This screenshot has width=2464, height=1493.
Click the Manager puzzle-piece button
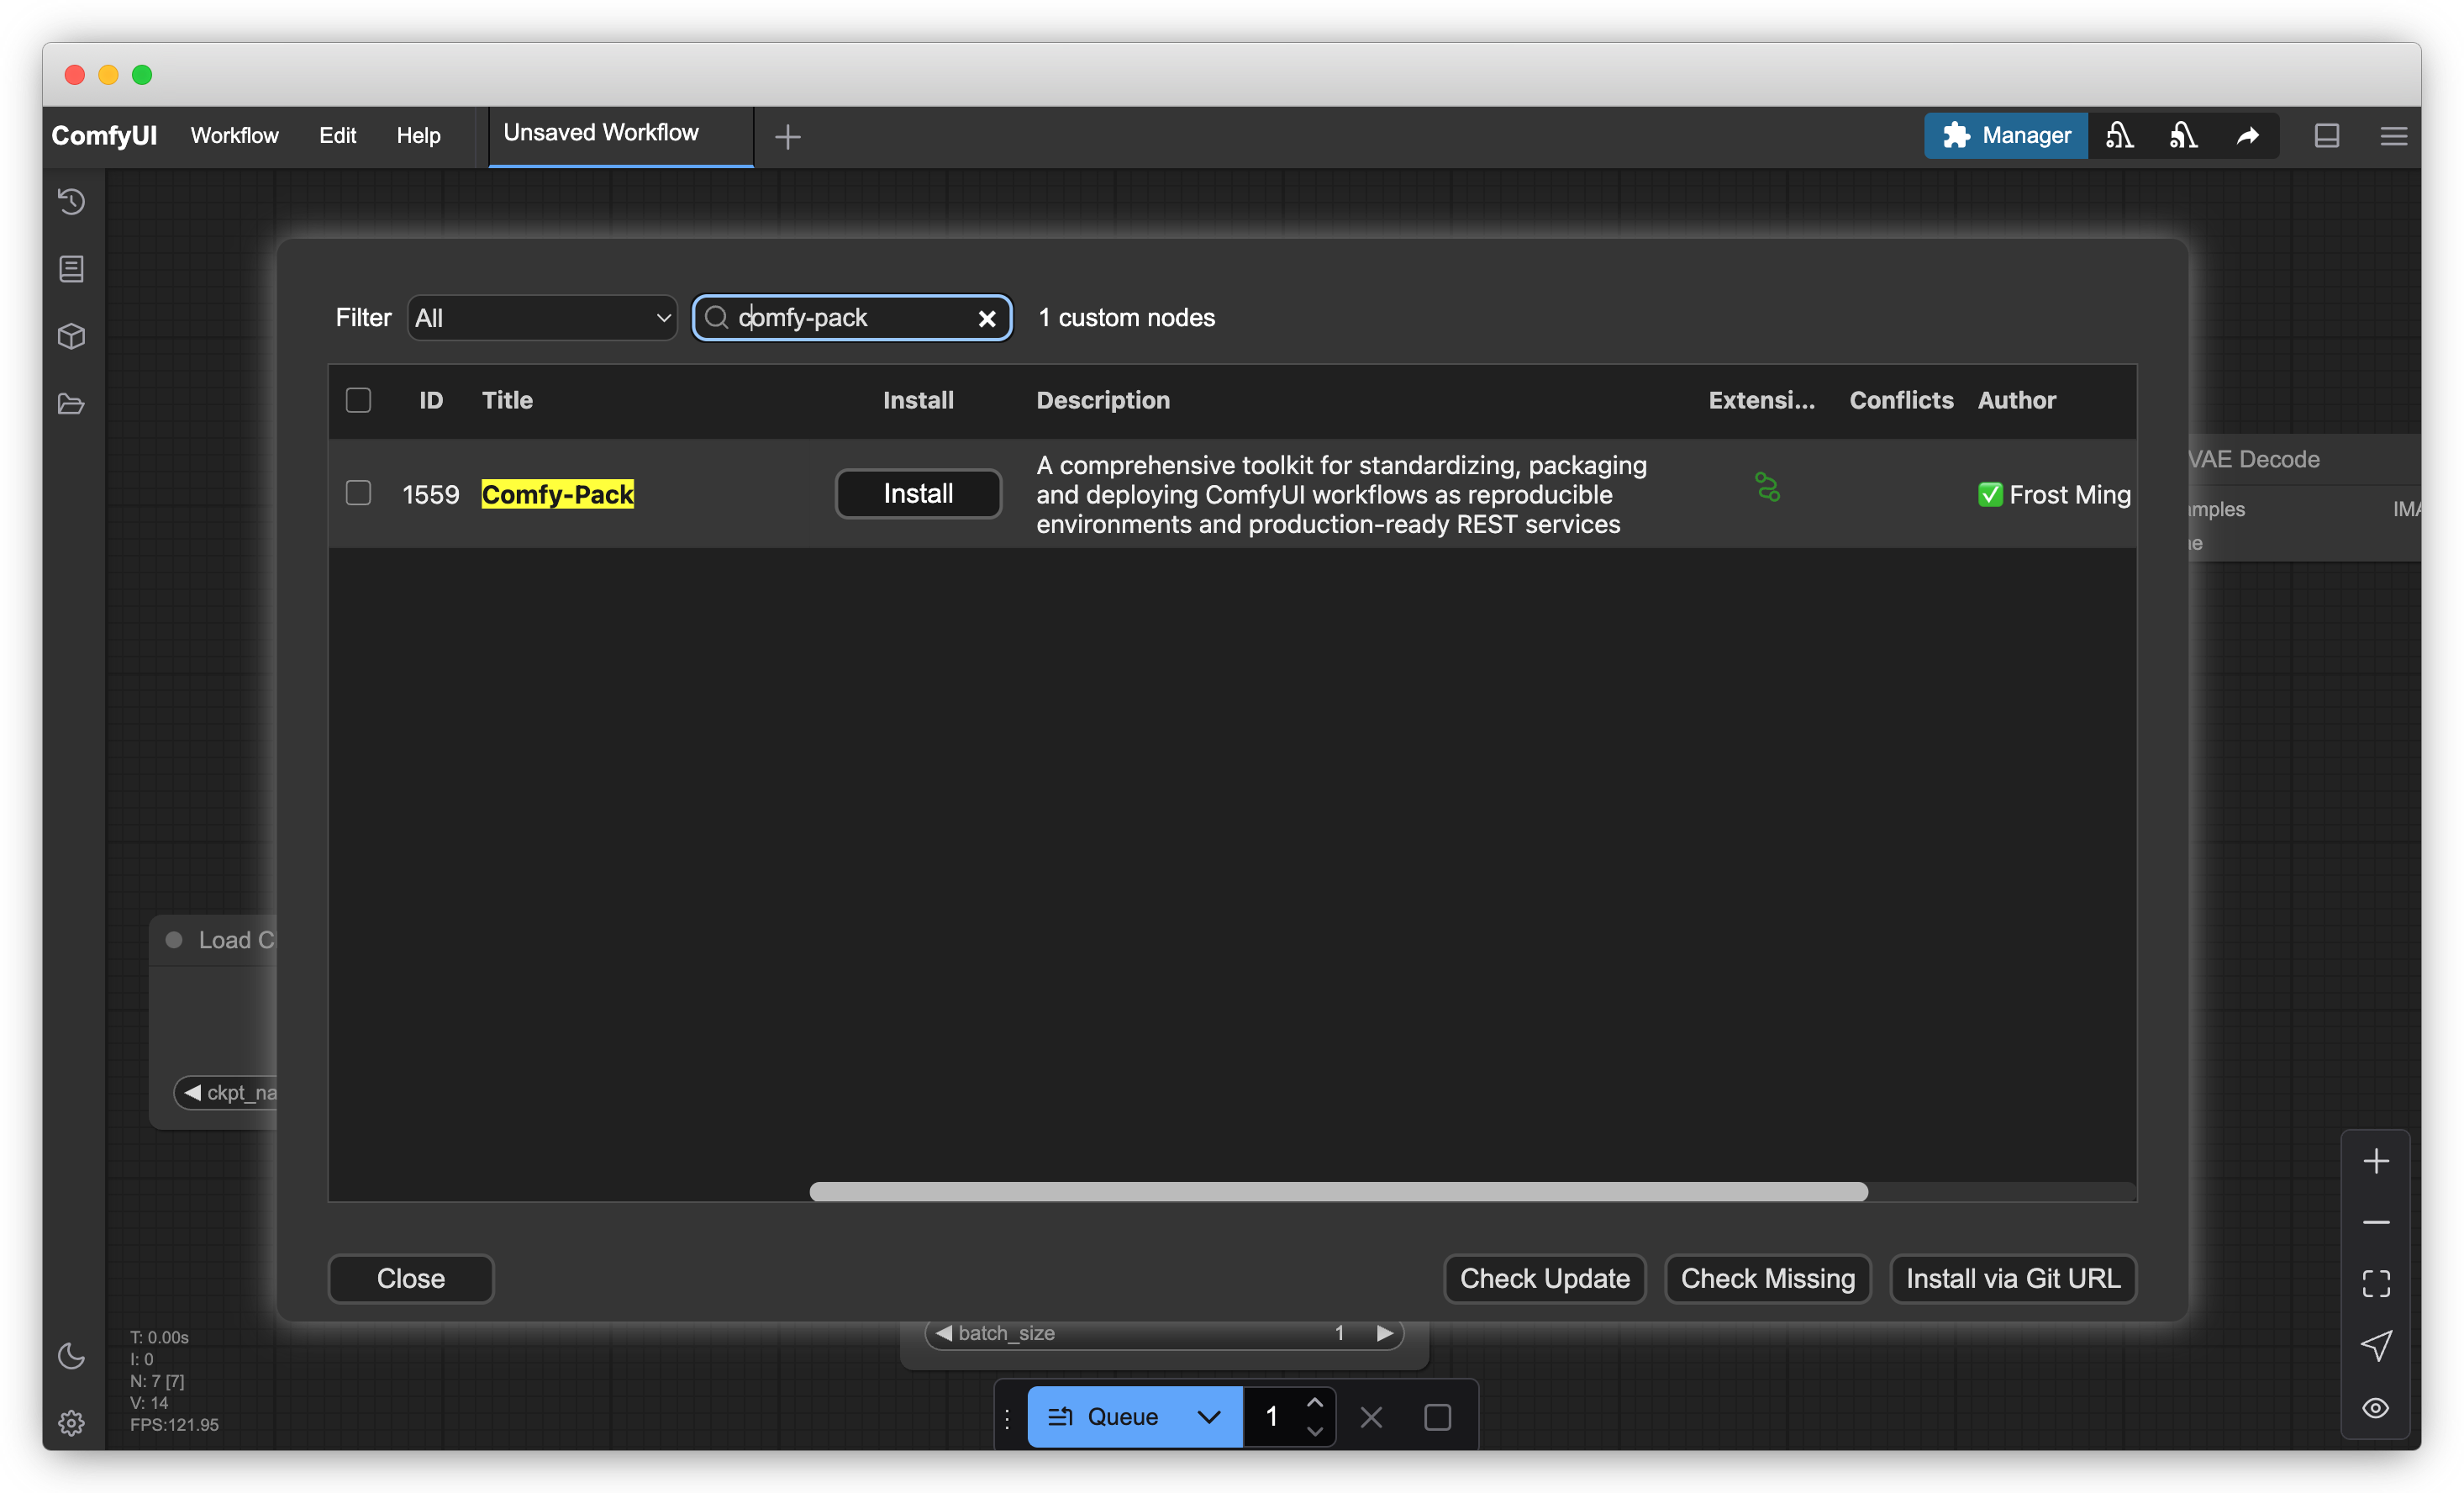coord(2006,135)
